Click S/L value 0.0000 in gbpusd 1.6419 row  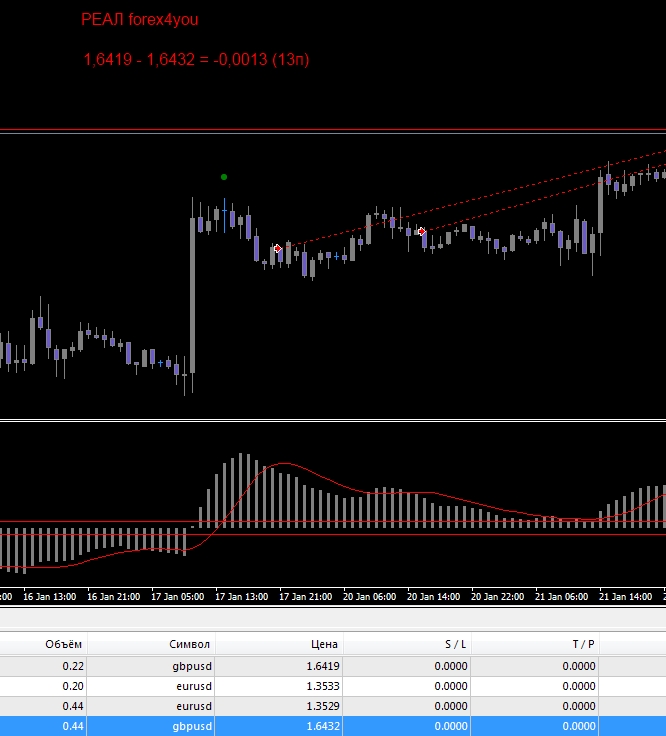click(451, 666)
